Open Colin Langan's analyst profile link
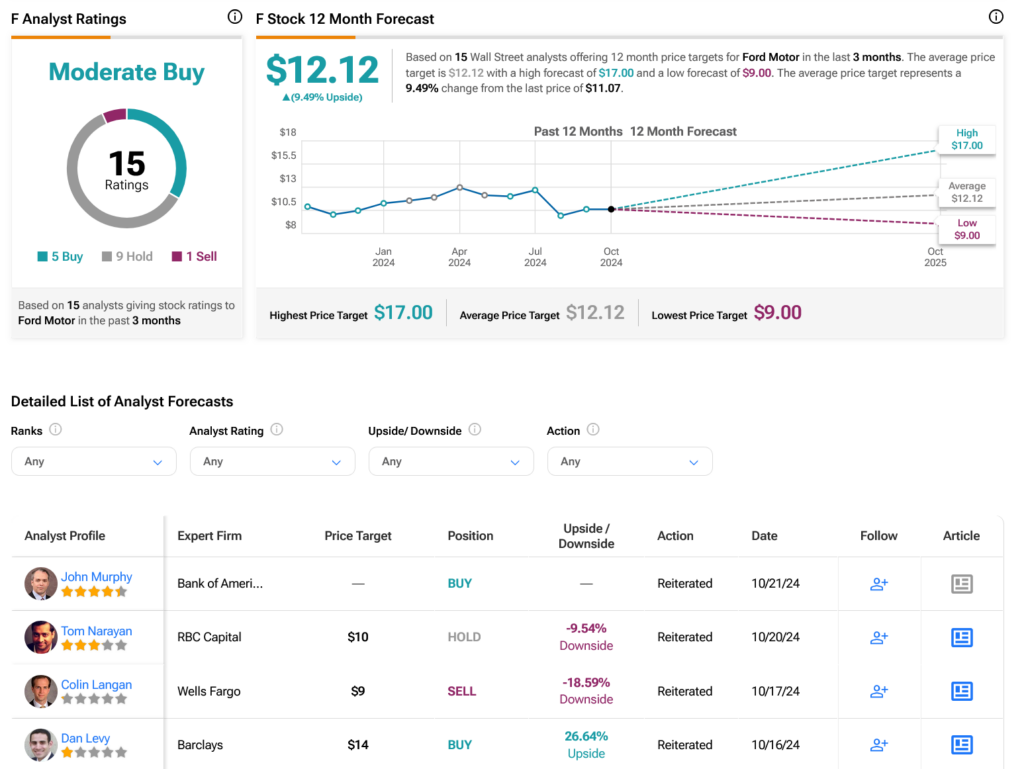This screenshot has width=1024, height=769. pyautogui.click(x=96, y=685)
